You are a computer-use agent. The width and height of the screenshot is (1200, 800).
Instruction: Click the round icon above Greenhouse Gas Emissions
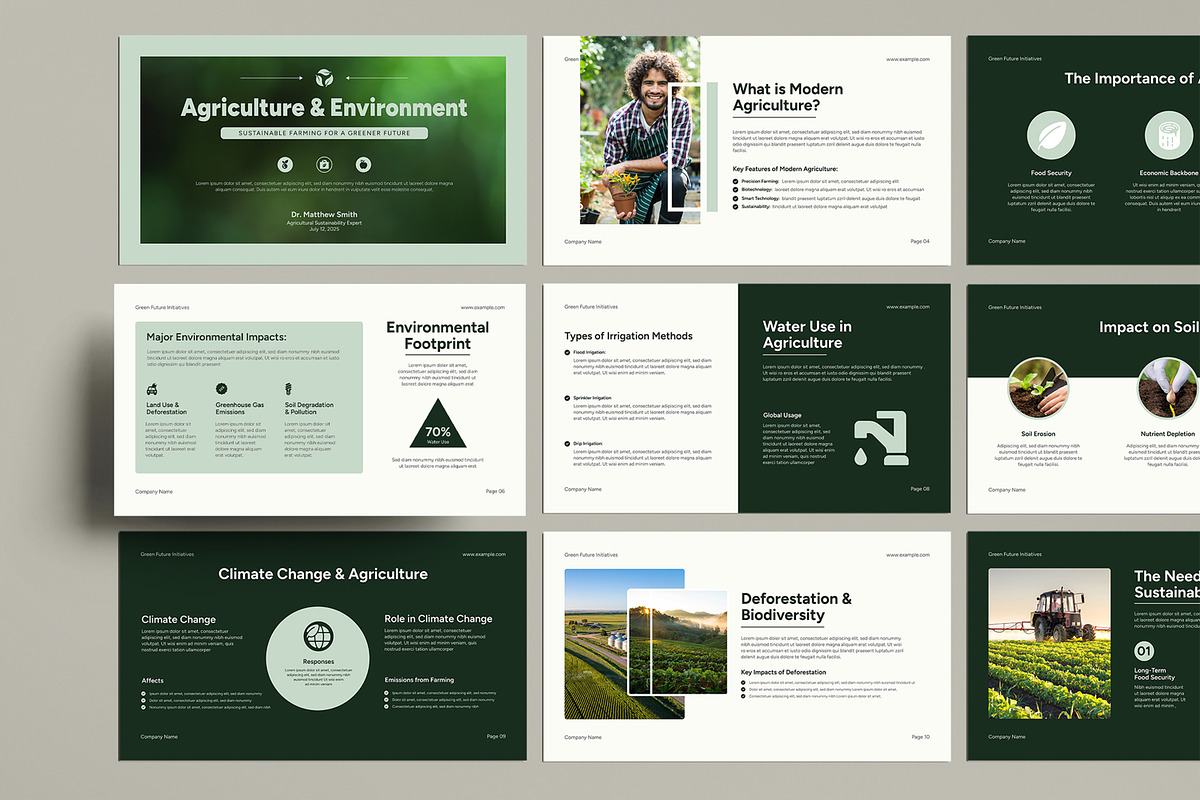[222, 388]
